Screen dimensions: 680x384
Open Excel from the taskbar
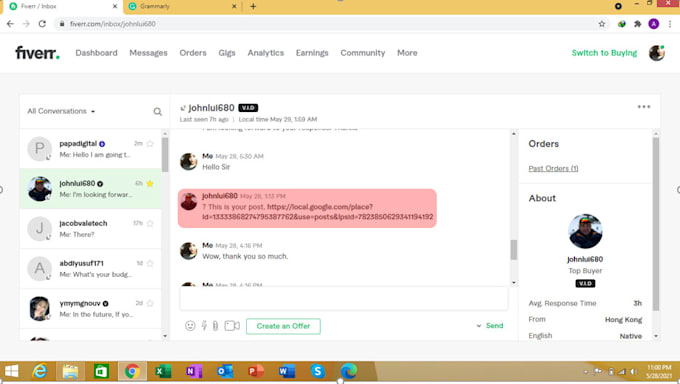[163, 371]
